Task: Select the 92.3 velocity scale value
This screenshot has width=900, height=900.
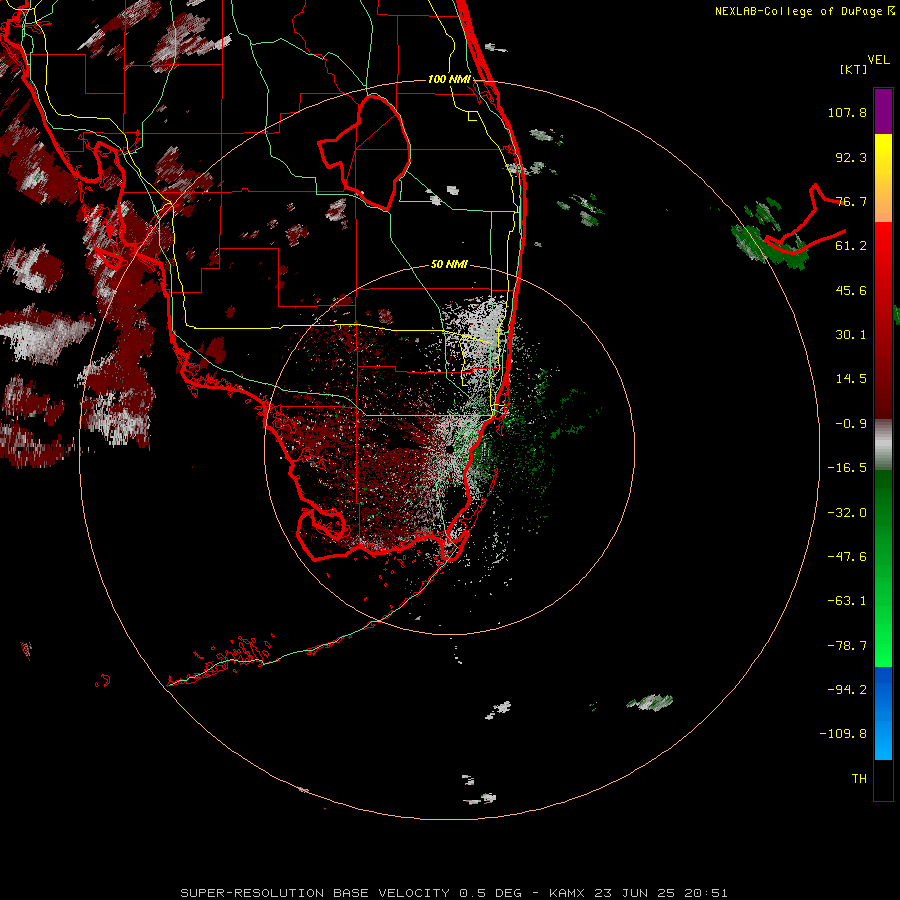Action: 851,157
